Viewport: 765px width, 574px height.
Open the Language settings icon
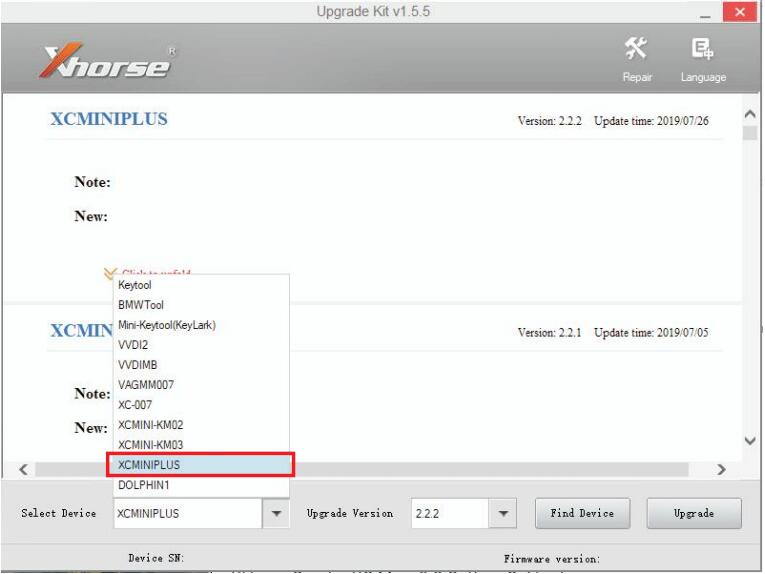pyautogui.click(x=705, y=57)
